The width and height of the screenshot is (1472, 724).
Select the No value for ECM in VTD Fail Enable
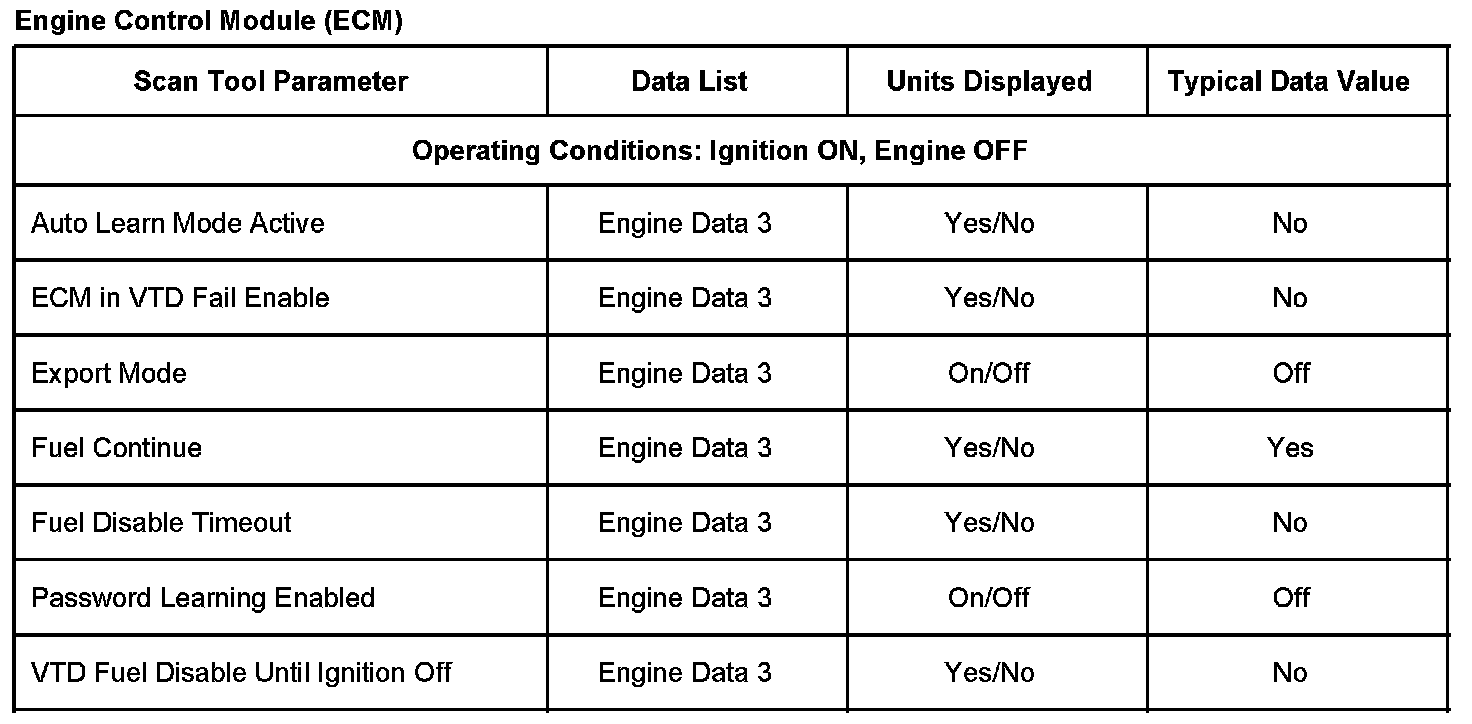click(1290, 298)
